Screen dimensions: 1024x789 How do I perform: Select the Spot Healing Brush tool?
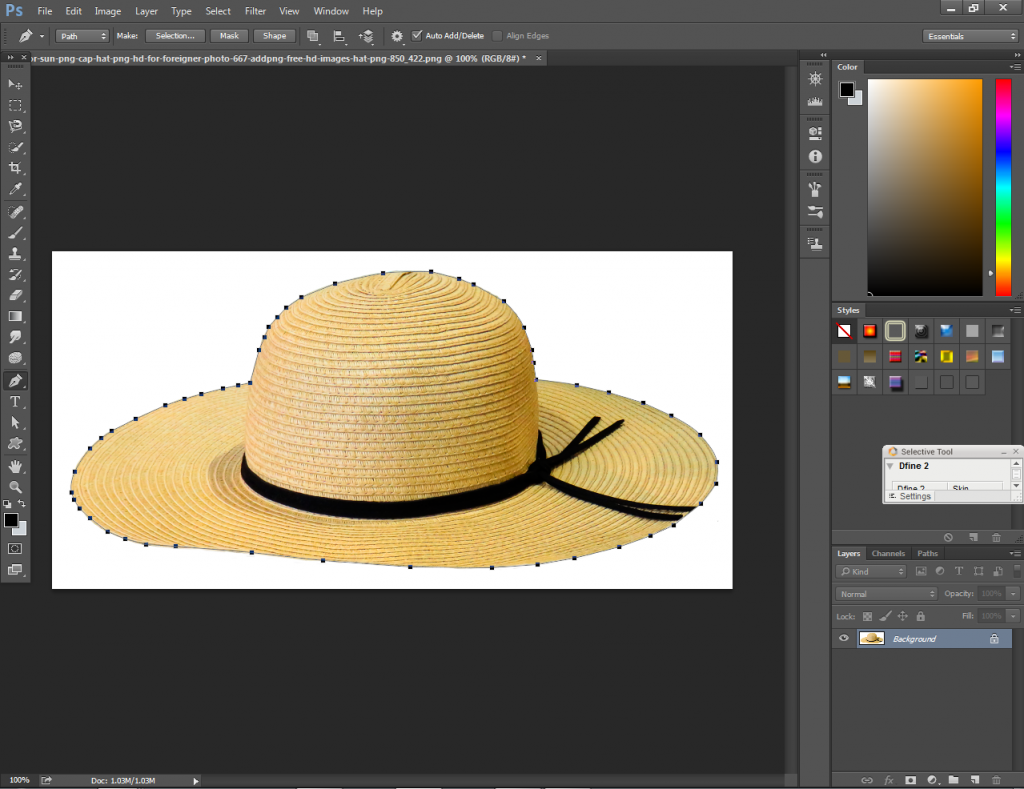click(x=15, y=212)
